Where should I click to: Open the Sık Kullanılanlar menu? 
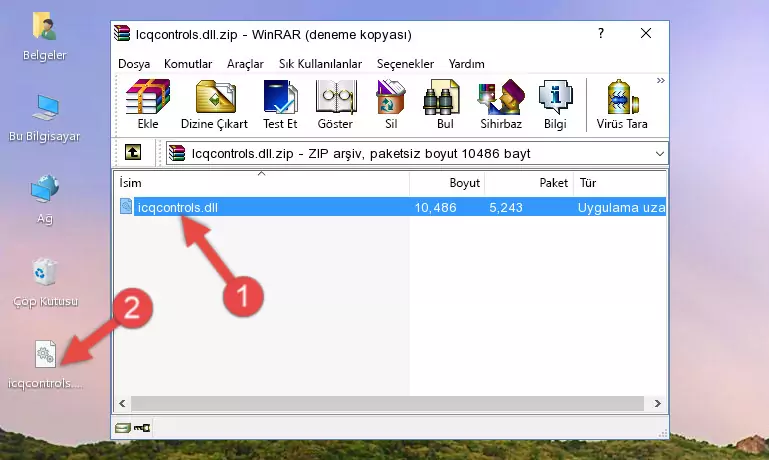(x=320, y=64)
